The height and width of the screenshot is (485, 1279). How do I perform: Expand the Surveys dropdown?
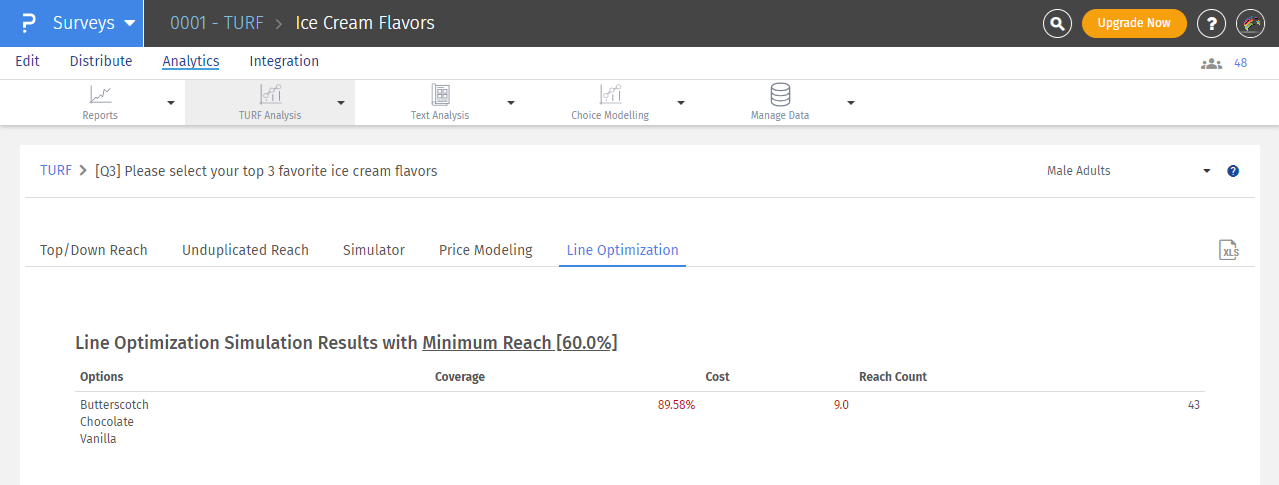(128, 23)
